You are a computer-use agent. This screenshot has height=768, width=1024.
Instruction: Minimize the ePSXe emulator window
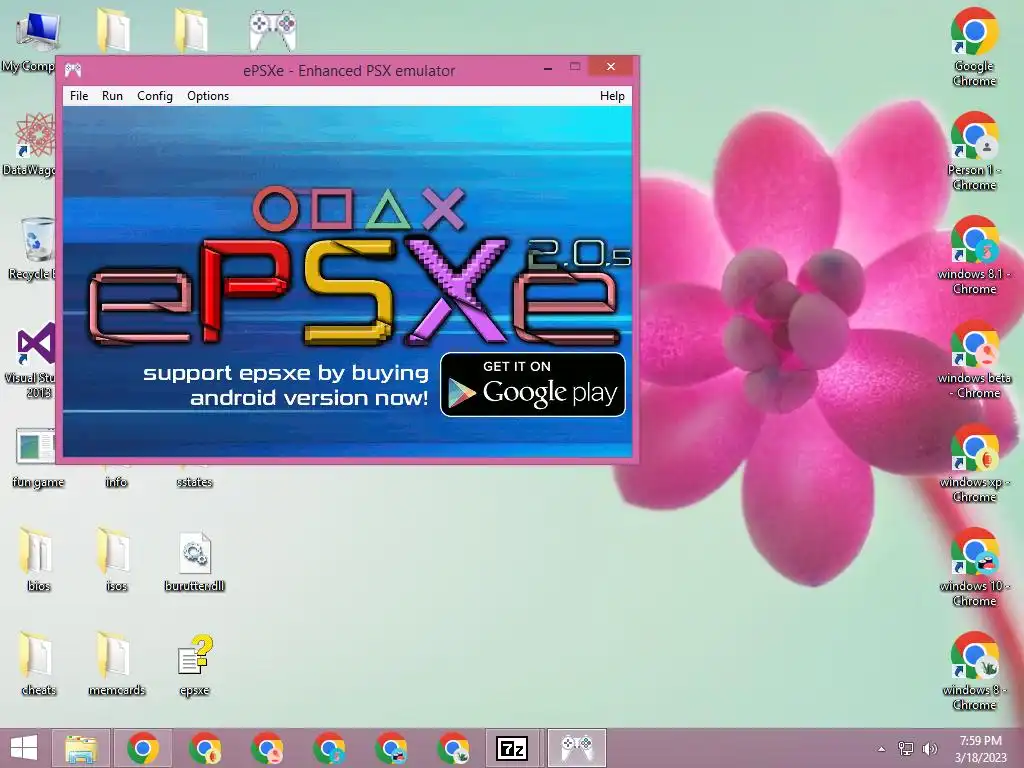(548, 67)
